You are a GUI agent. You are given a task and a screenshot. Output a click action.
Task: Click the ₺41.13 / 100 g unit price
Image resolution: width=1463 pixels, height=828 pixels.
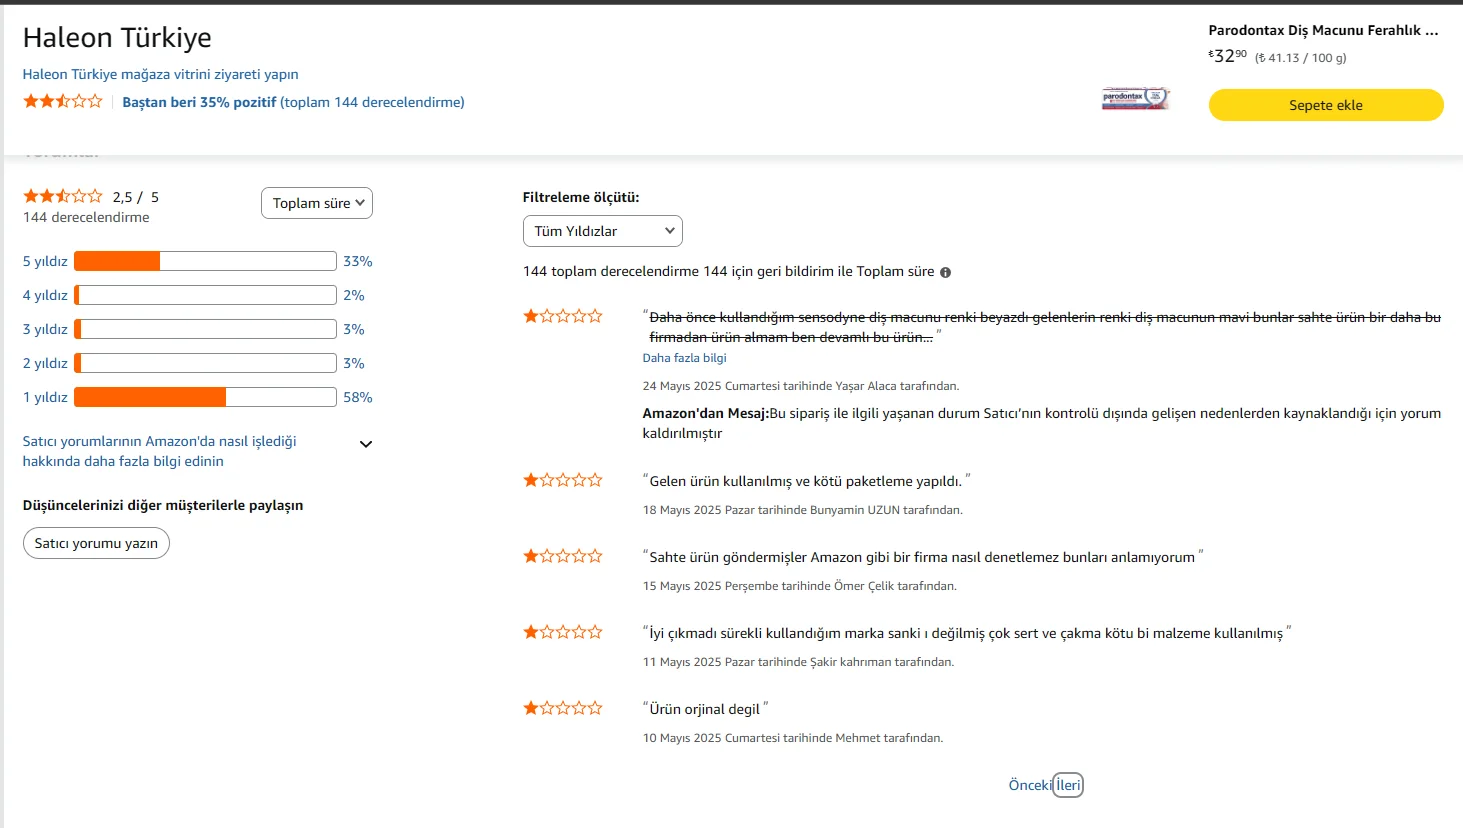tap(1301, 58)
